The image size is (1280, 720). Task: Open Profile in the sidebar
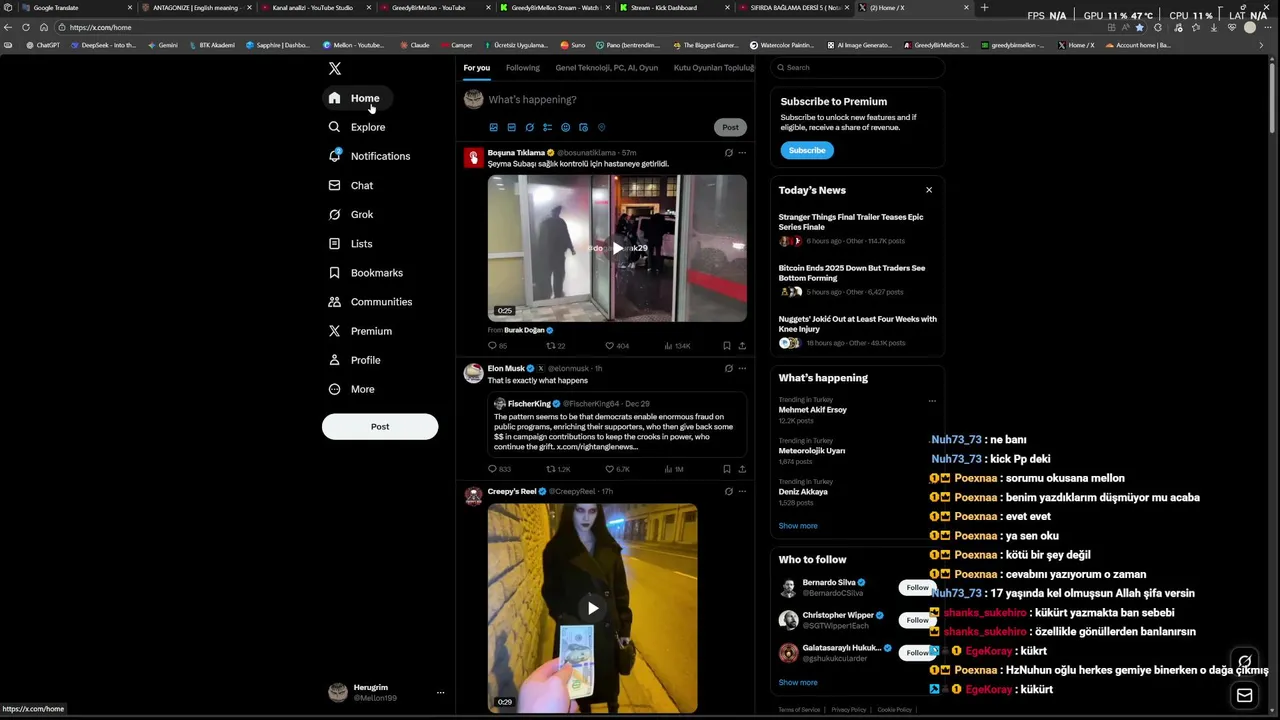(354, 359)
